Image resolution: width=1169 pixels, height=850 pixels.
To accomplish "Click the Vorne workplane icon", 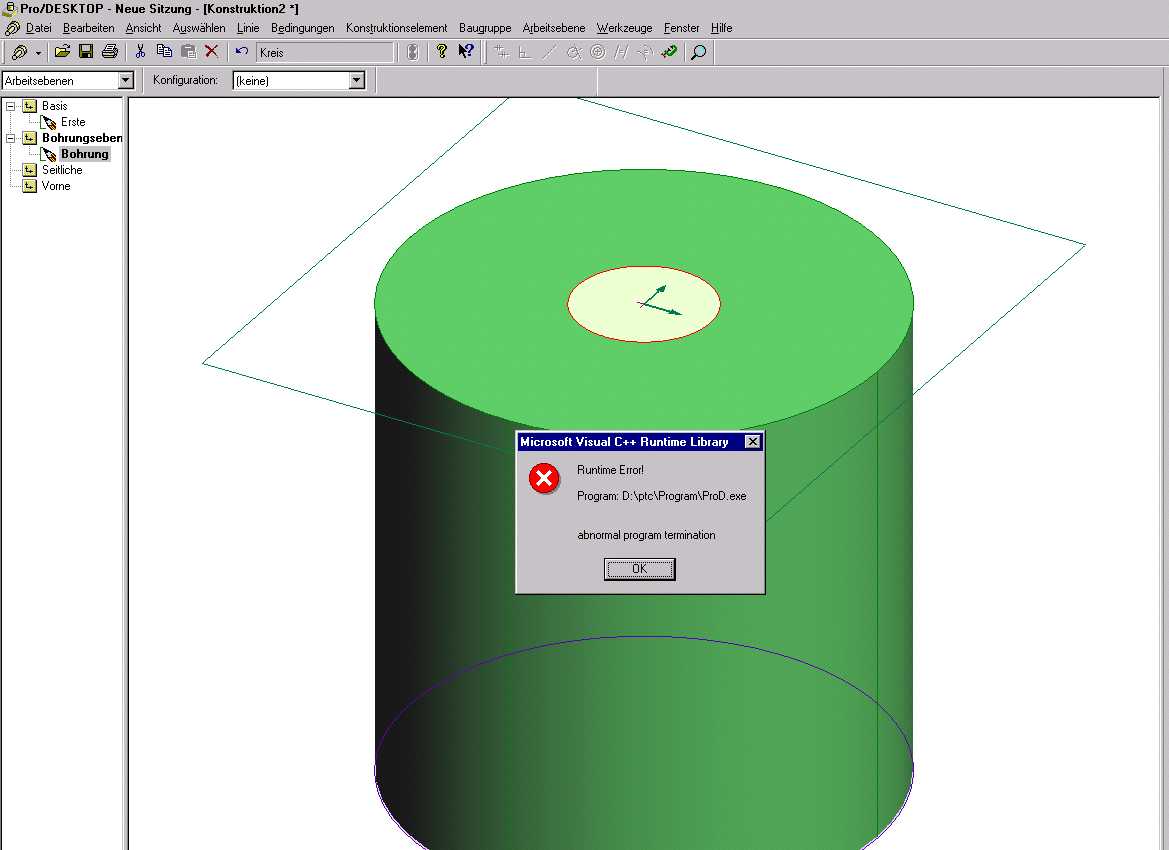I will coord(29,186).
